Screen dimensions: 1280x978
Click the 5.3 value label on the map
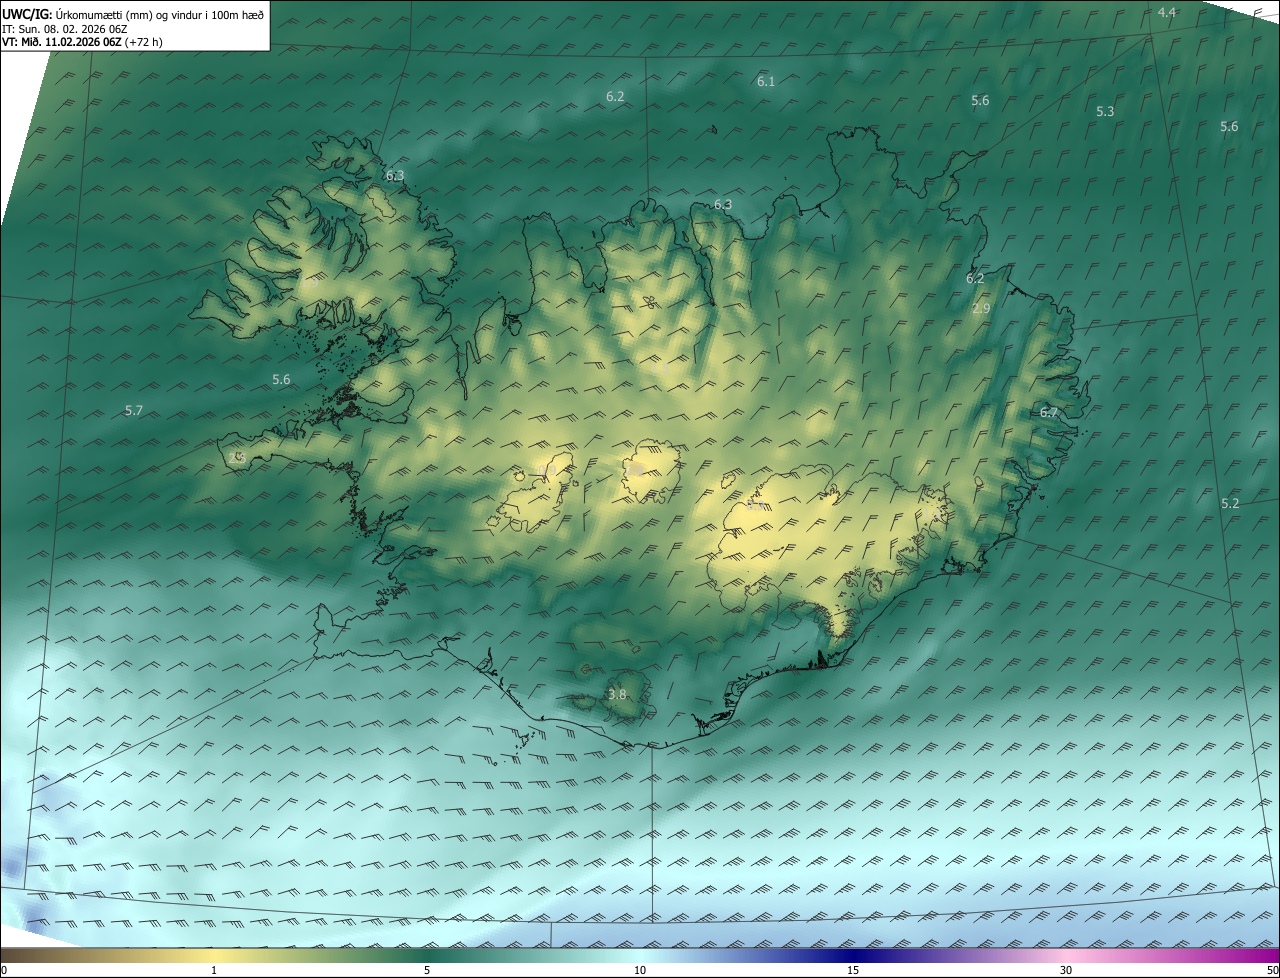1105,112
